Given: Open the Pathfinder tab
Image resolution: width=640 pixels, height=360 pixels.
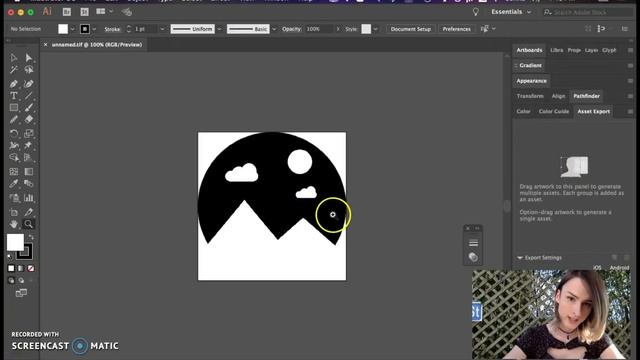Looking at the screenshot, I should tap(587, 96).
